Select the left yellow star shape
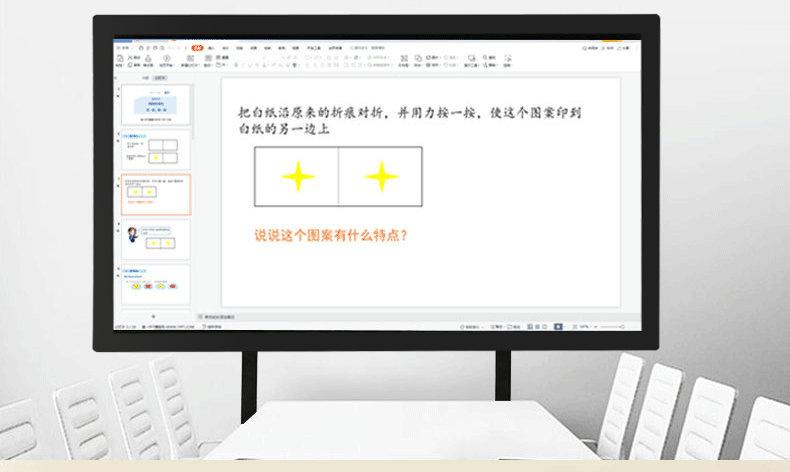 pyautogui.click(x=297, y=177)
